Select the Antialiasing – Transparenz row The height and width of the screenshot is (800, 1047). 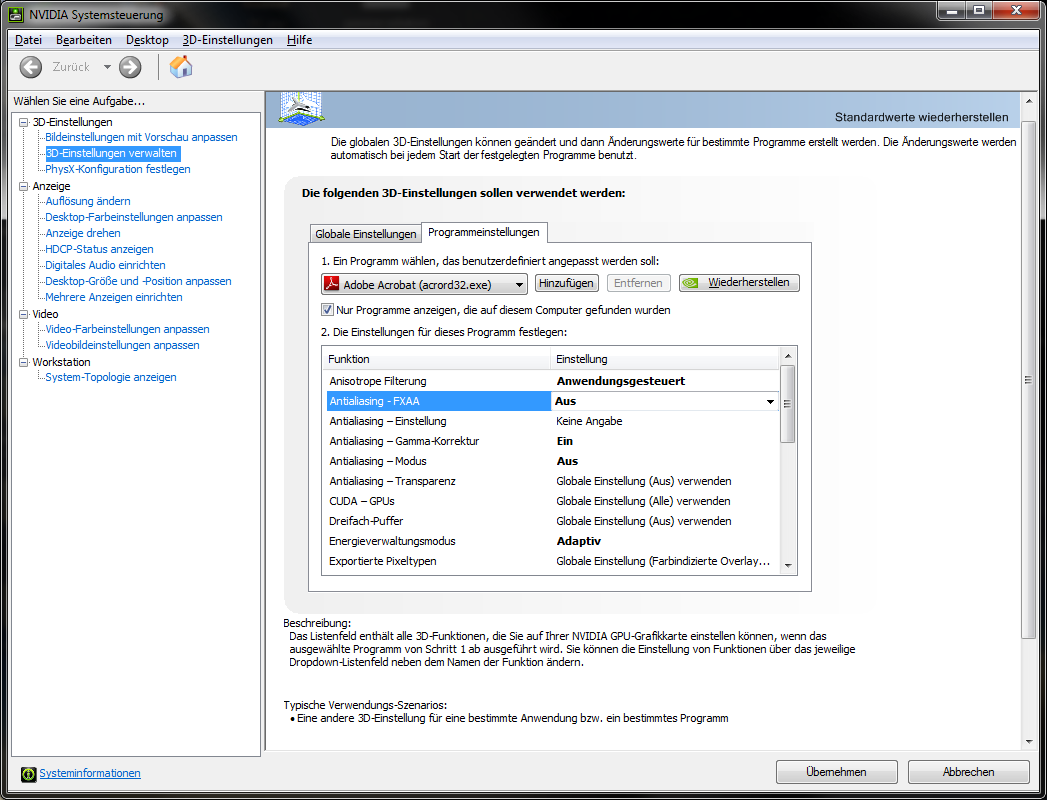[552, 481]
